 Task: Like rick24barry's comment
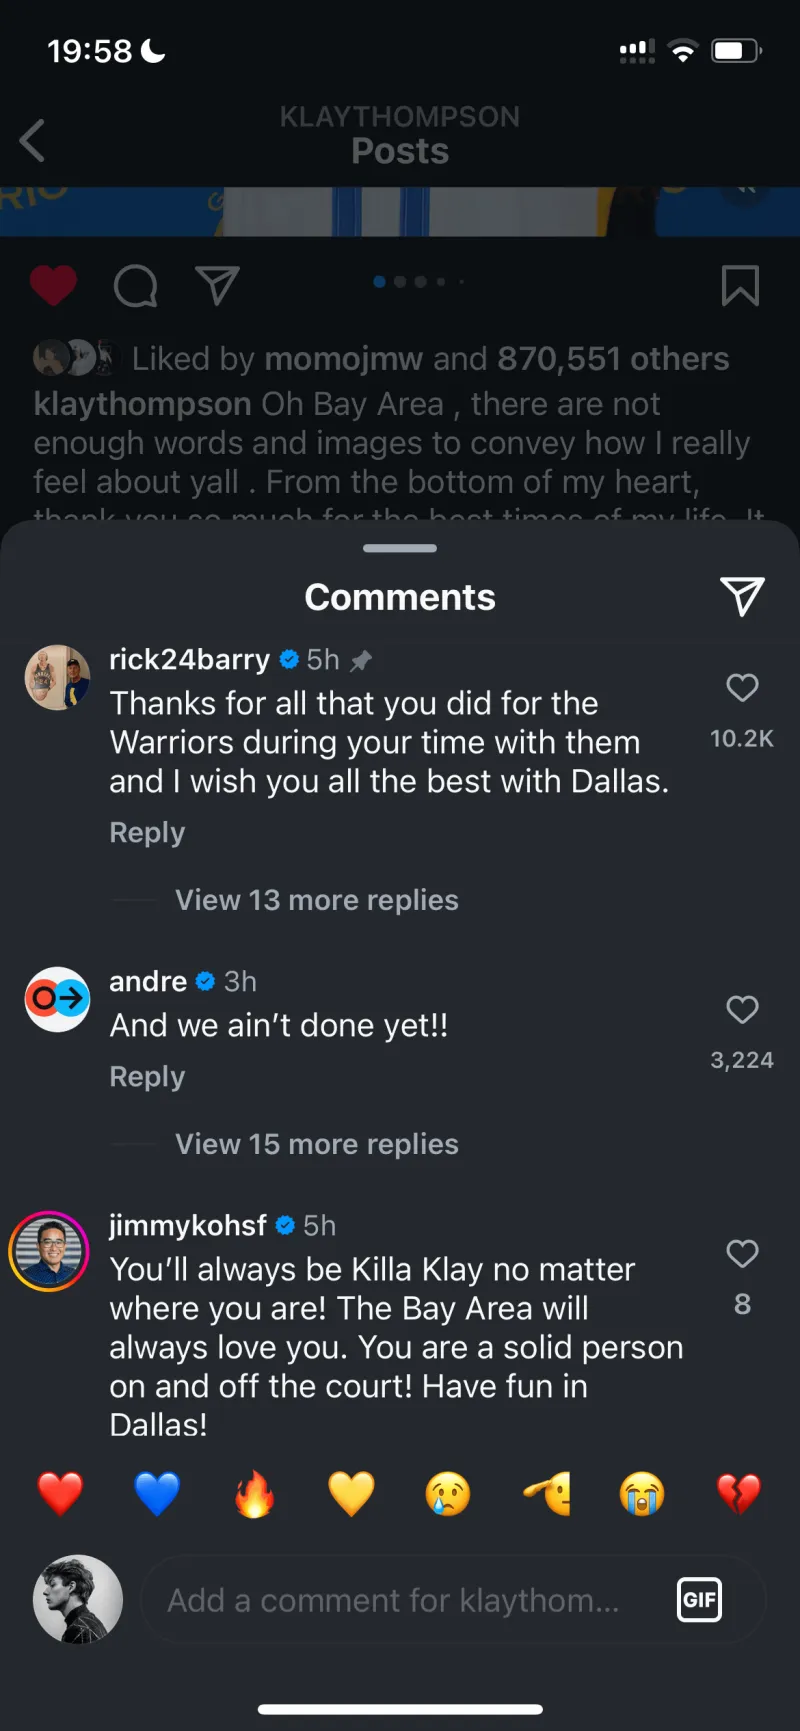pyautogui.click(x=742, y=688)
